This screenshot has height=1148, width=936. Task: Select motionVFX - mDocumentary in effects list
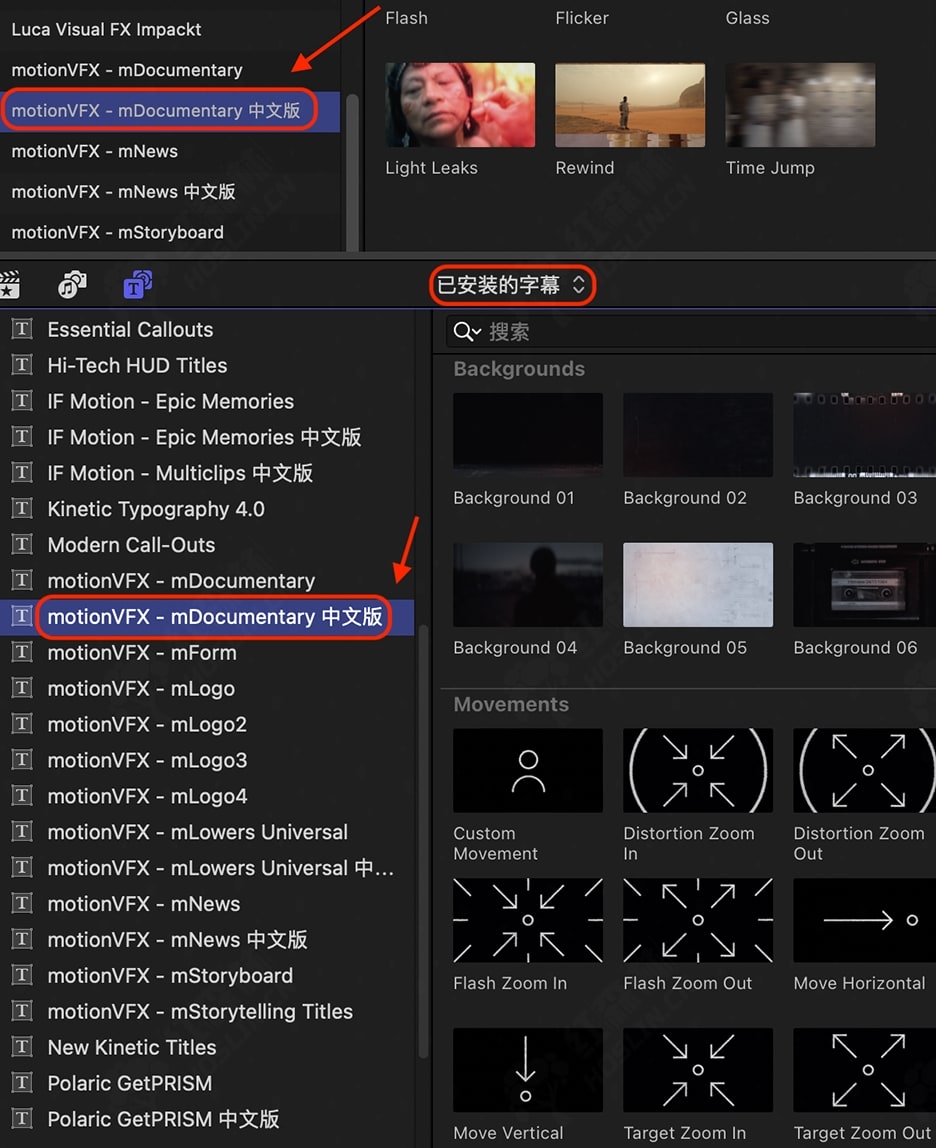click(x=127, y=70)
